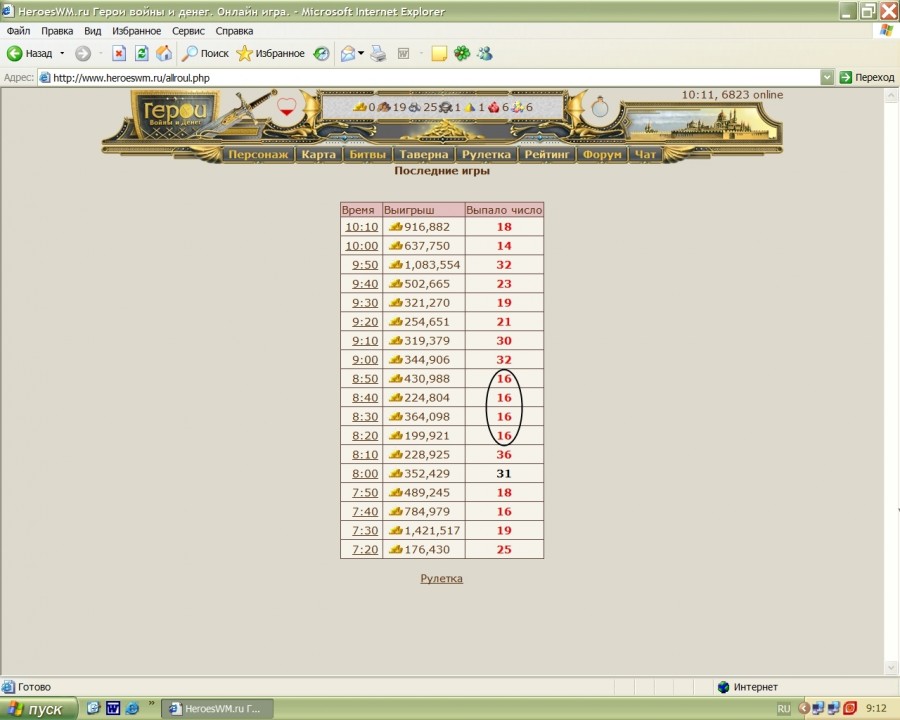Open the Избранное menu in menu bar
Image resolution: width=900 pixels, height=720 pixels.
click(137, 30)
